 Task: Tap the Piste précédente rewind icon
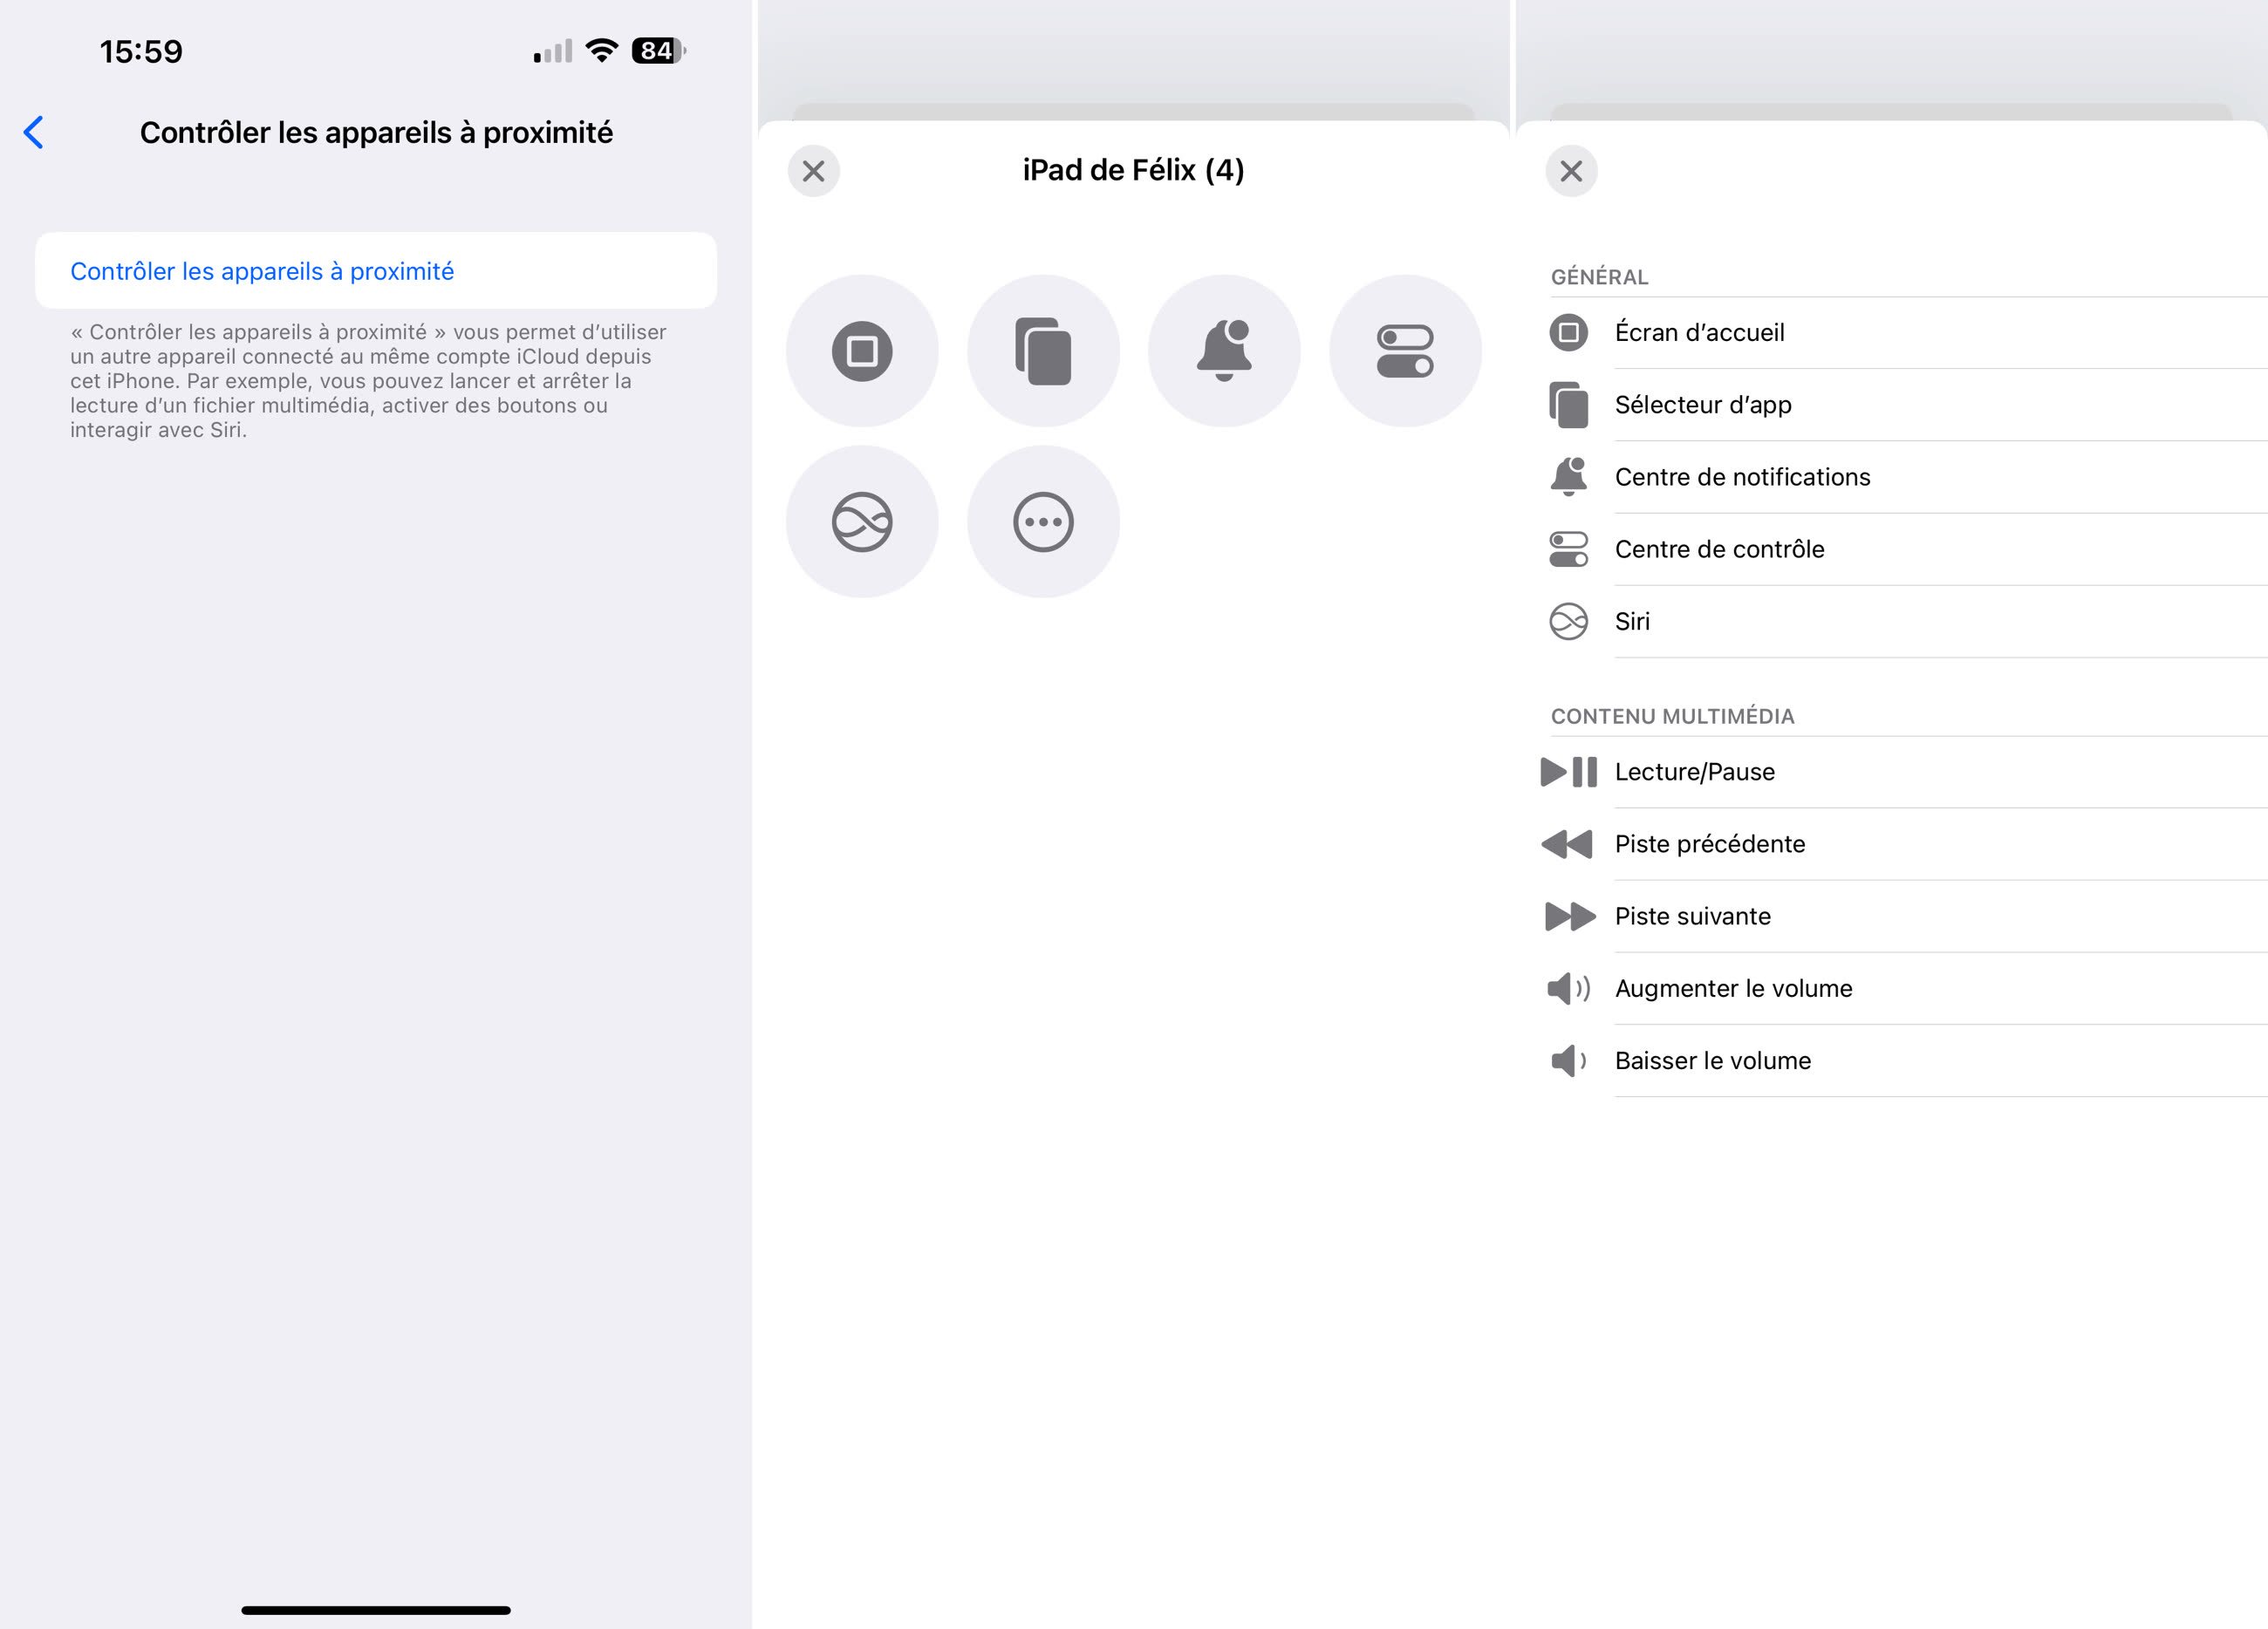[x=1568, y=843]
